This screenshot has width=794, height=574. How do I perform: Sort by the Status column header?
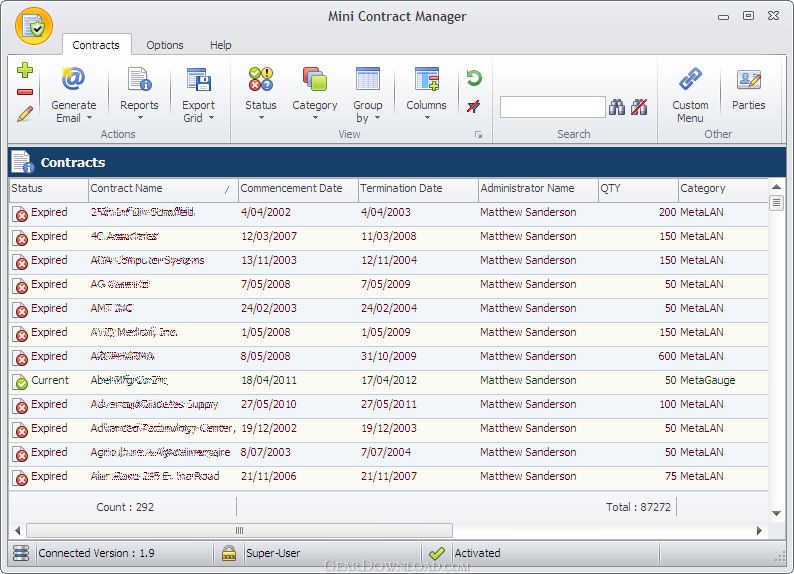pyautogui.click(x=48, y=188)
